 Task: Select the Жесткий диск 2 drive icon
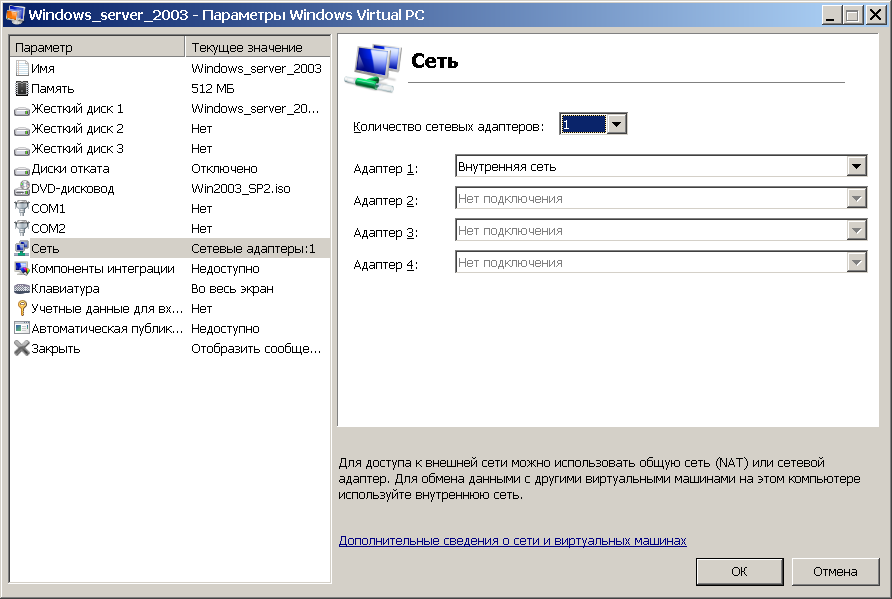(22, 130)
